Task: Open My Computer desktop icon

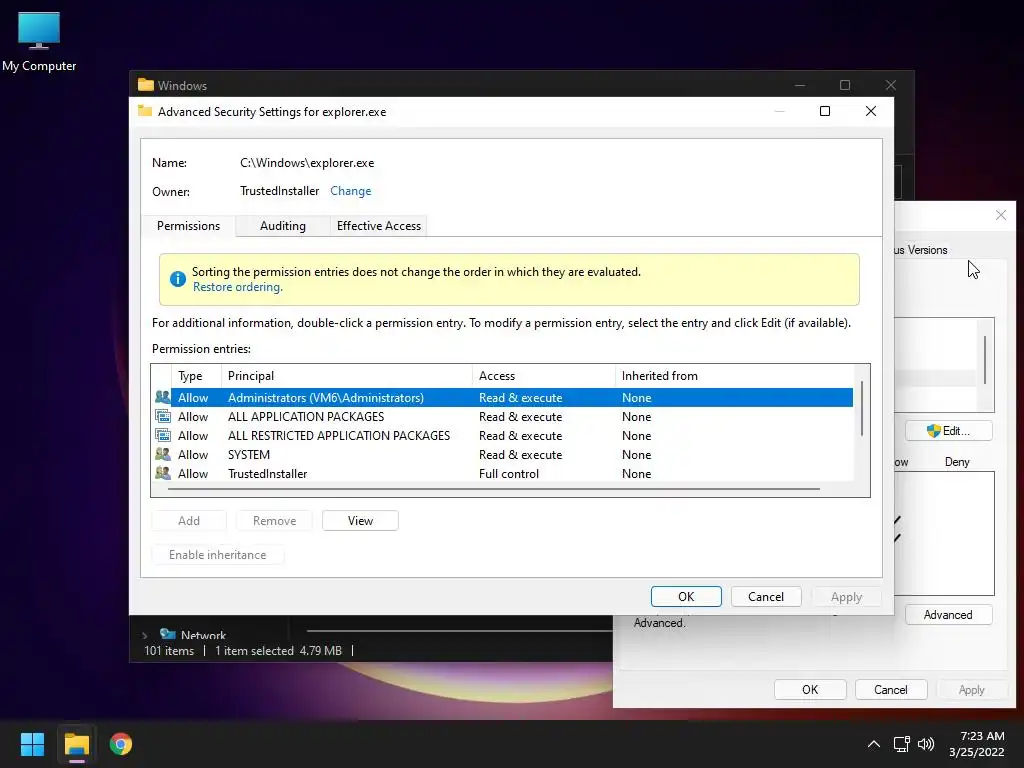Action: 39,41
